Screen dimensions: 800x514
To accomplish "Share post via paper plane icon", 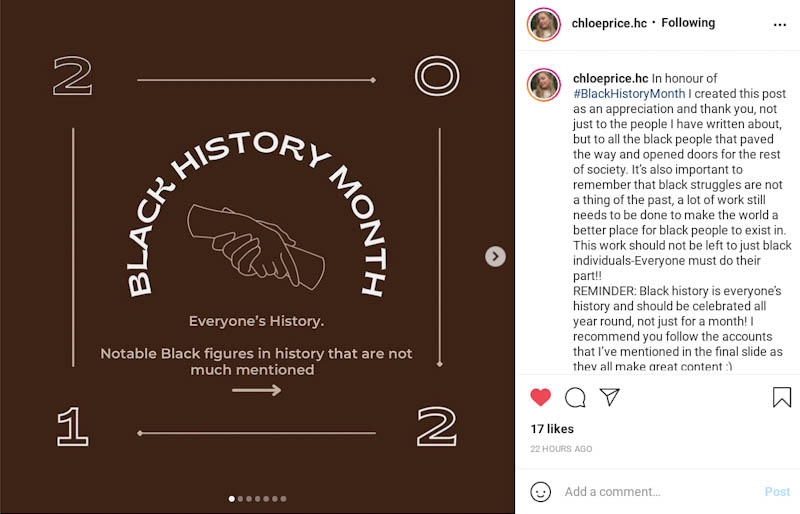I will coord(609,397).
